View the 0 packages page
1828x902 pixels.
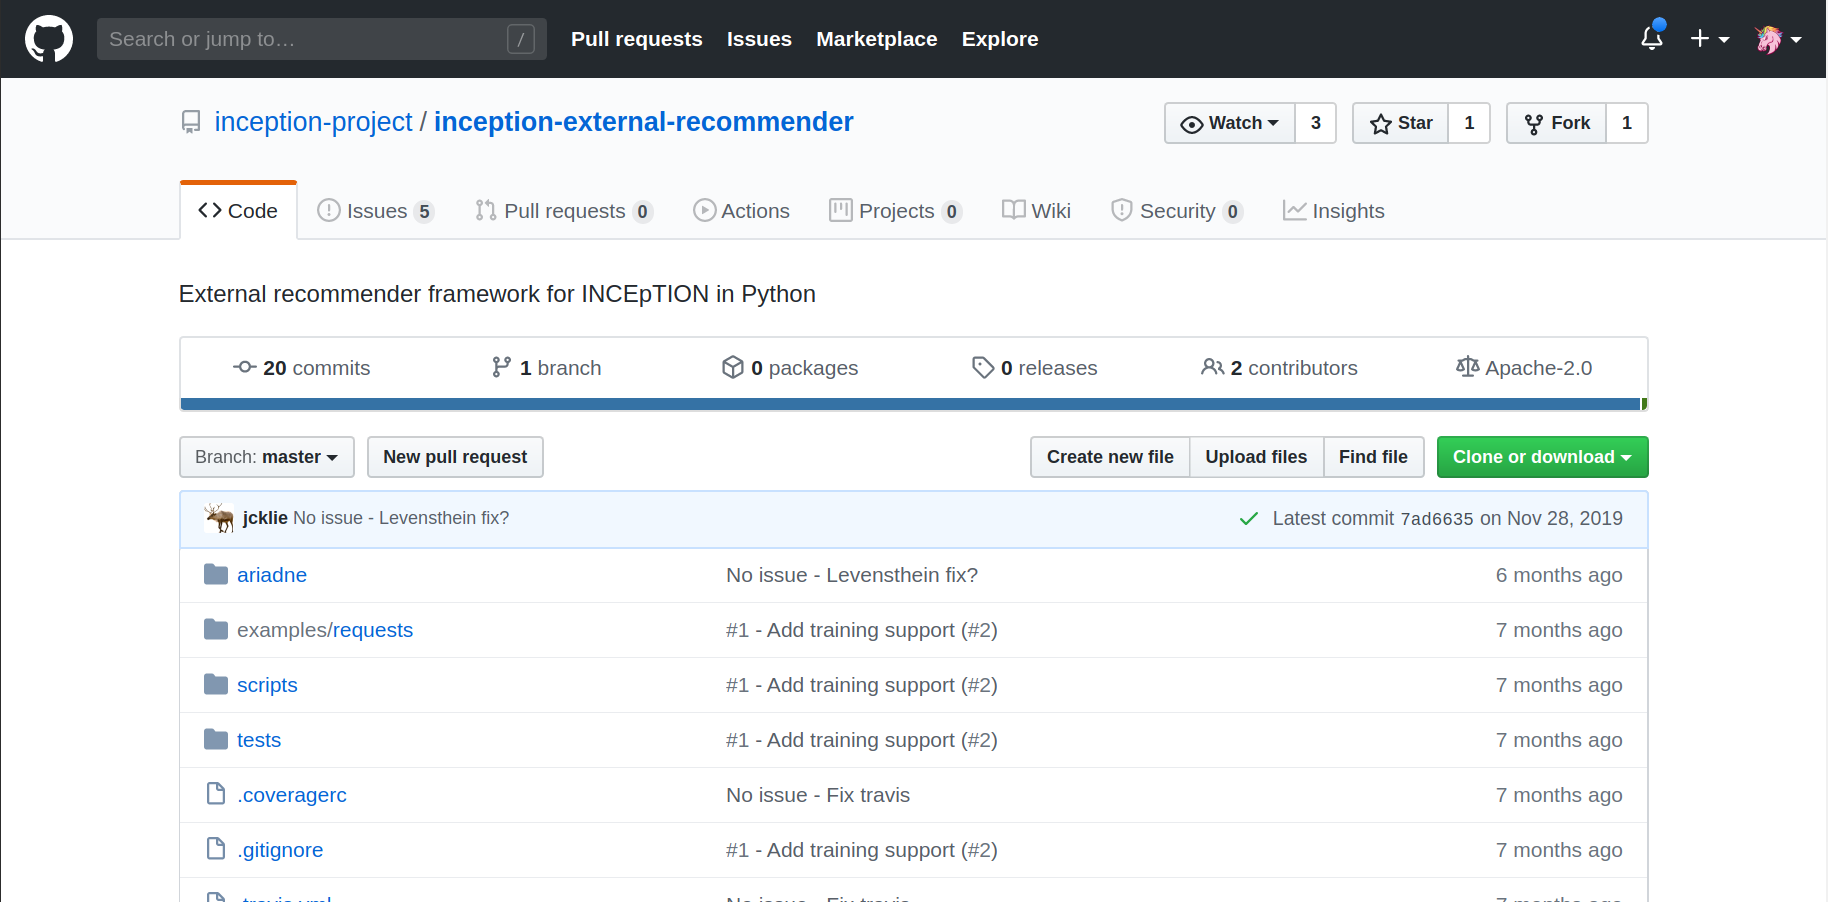(x=790, y=368)
